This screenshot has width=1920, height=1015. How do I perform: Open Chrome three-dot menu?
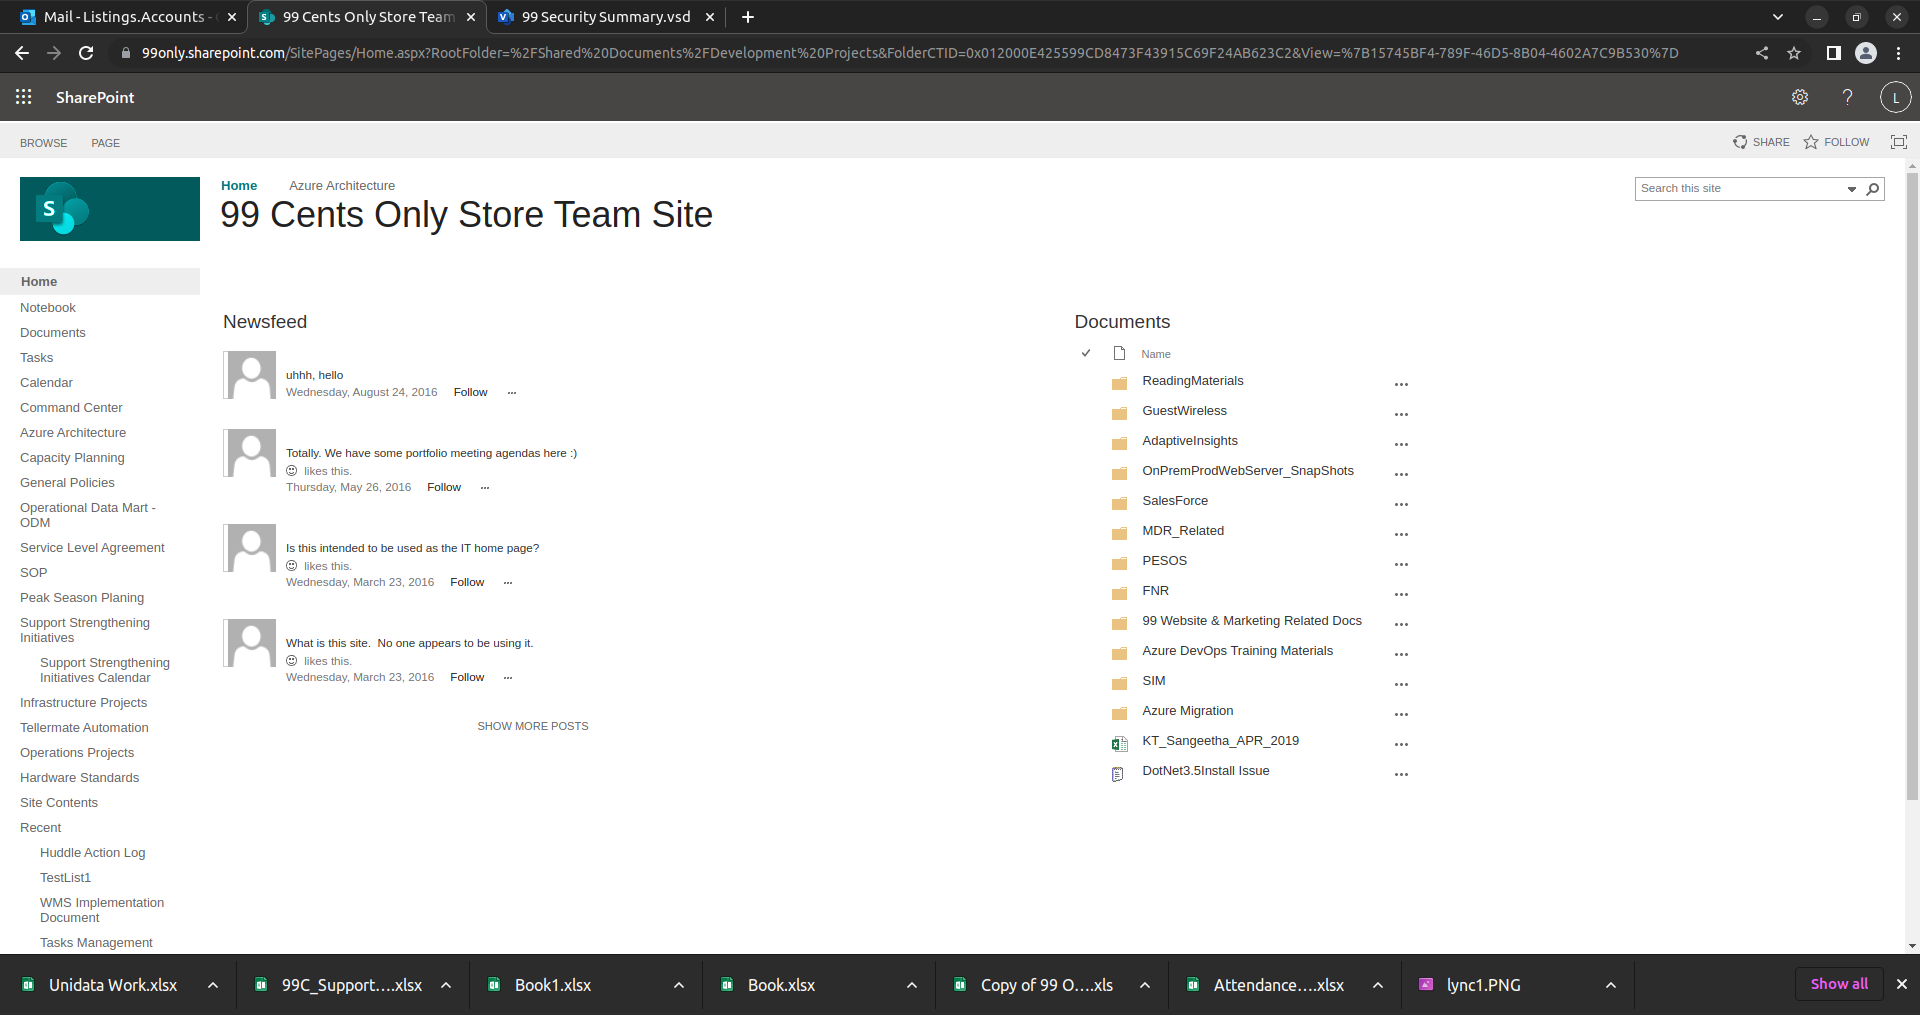coord(1898,53)
